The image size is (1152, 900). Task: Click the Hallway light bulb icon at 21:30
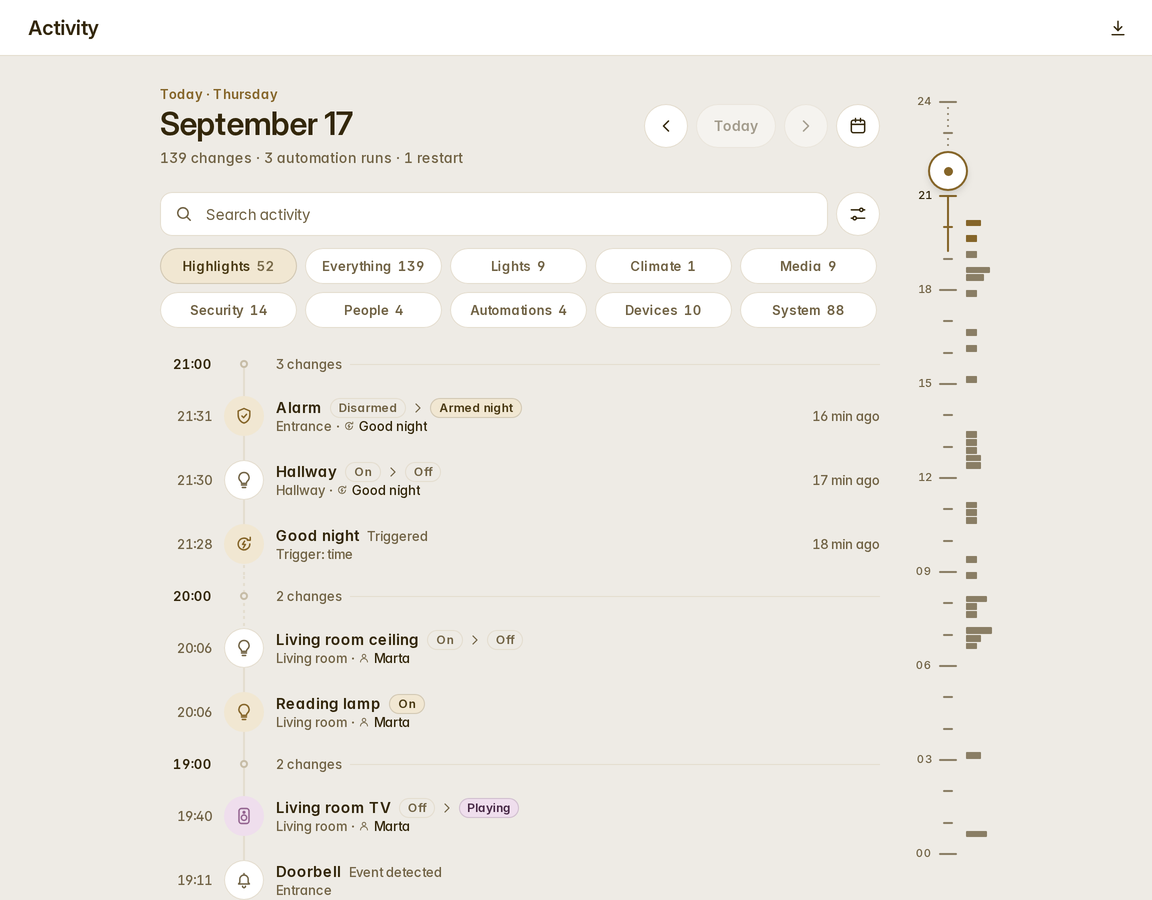pos(244,480)
